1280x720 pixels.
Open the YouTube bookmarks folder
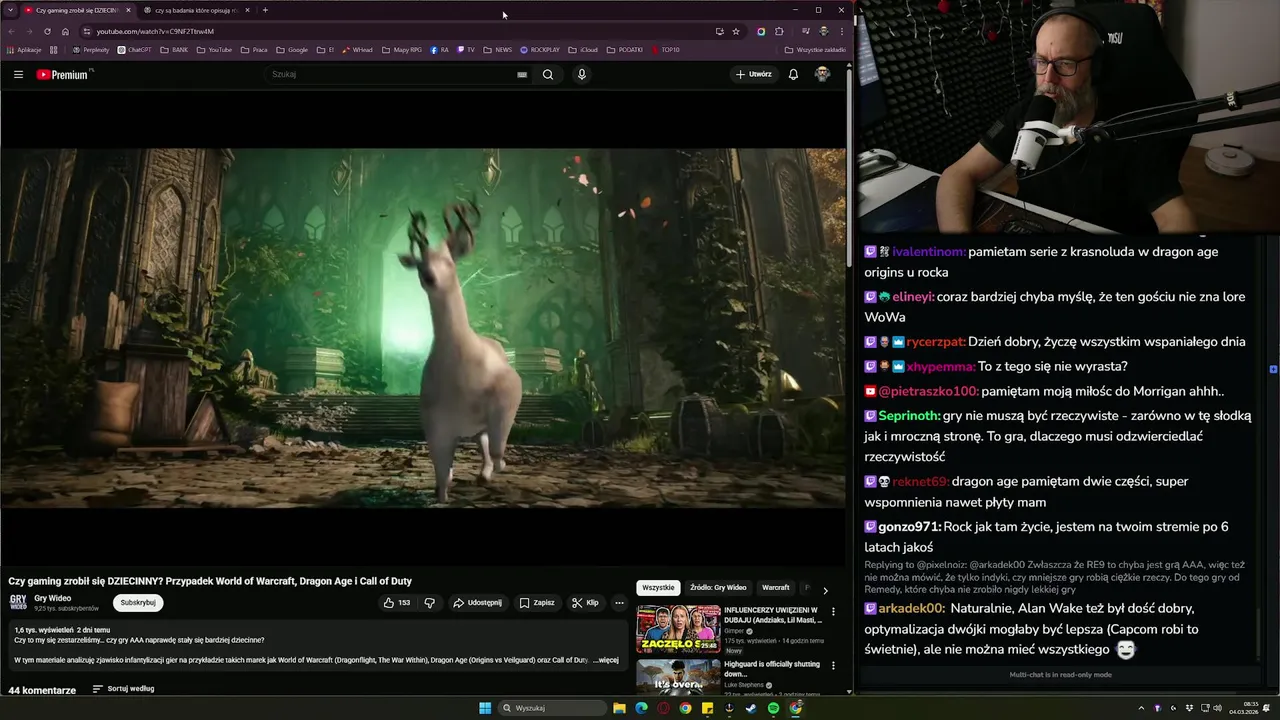[214, 49]
